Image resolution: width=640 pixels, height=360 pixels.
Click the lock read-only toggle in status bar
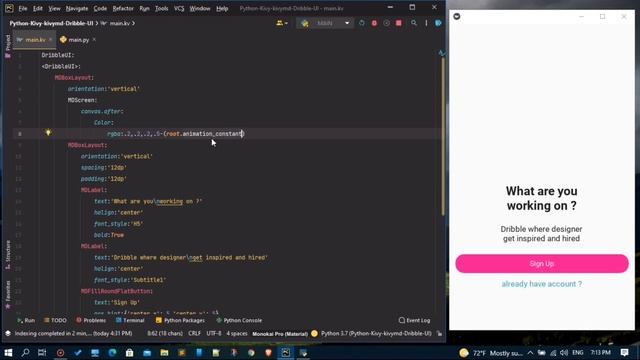point(439,333)
